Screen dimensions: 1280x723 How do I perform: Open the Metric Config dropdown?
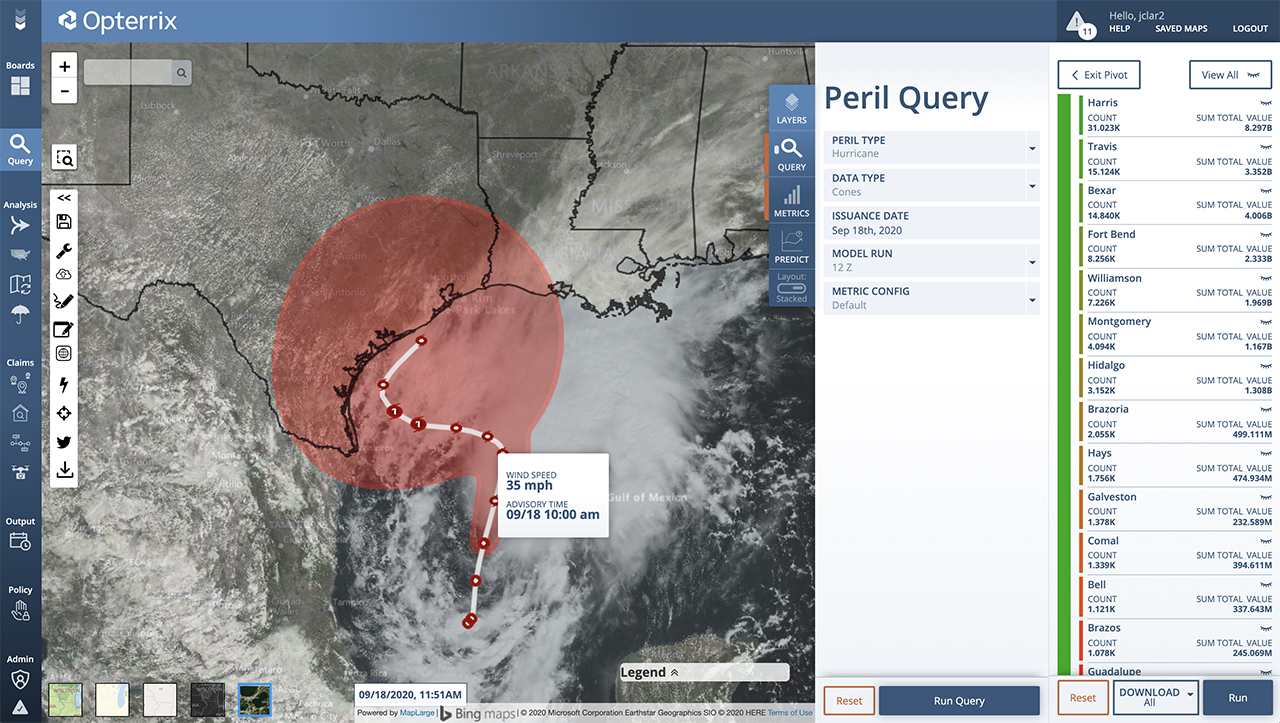tap(932, 298)
